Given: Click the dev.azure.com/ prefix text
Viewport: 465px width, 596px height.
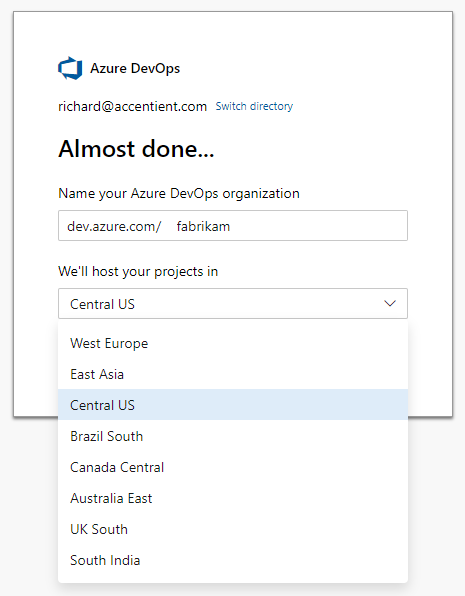Looking at the screenshot, I should [x=114, y=226].
